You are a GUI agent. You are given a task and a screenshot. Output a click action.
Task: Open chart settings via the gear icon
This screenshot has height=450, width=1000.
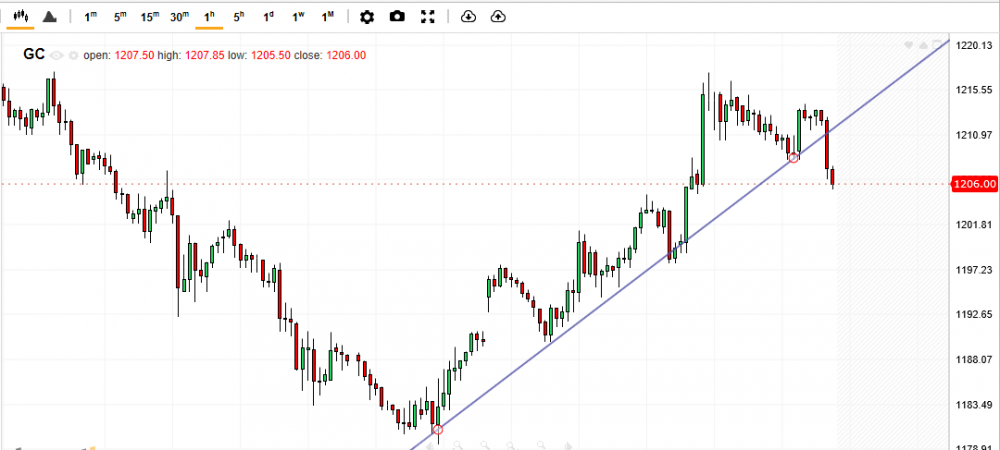pyautogui.click(x=367, y=17)
